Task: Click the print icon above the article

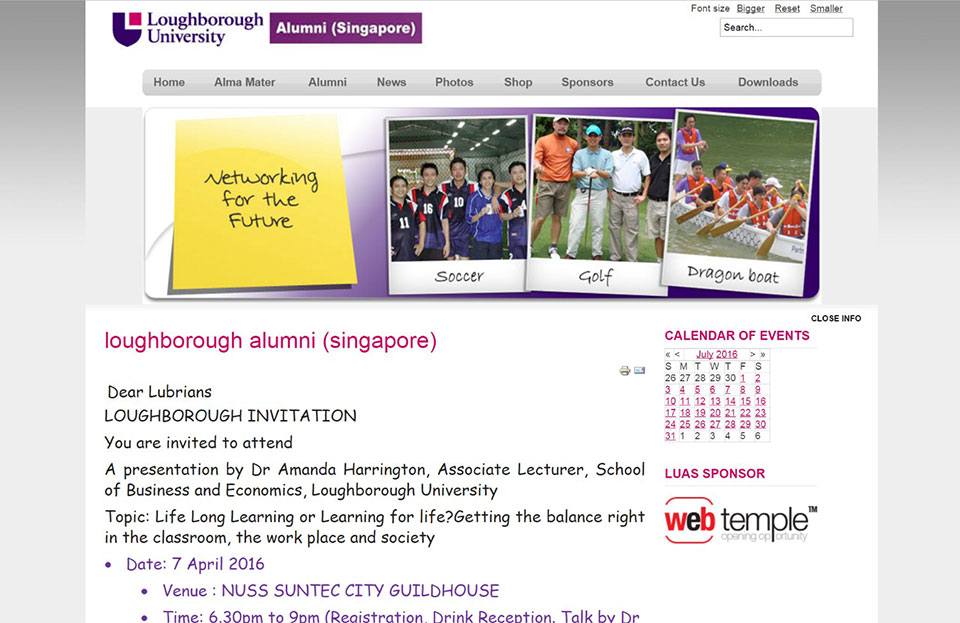Action: coord(624,370)
